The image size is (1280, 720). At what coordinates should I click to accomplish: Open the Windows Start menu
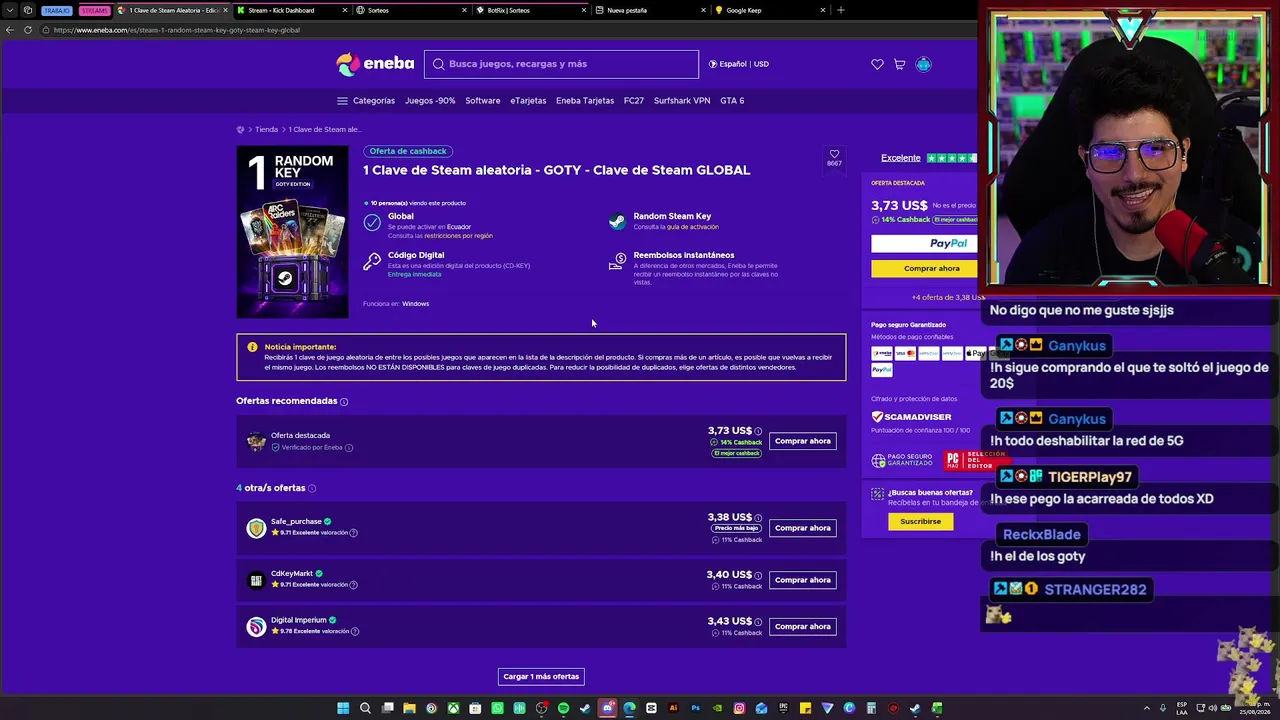point(343,708)
